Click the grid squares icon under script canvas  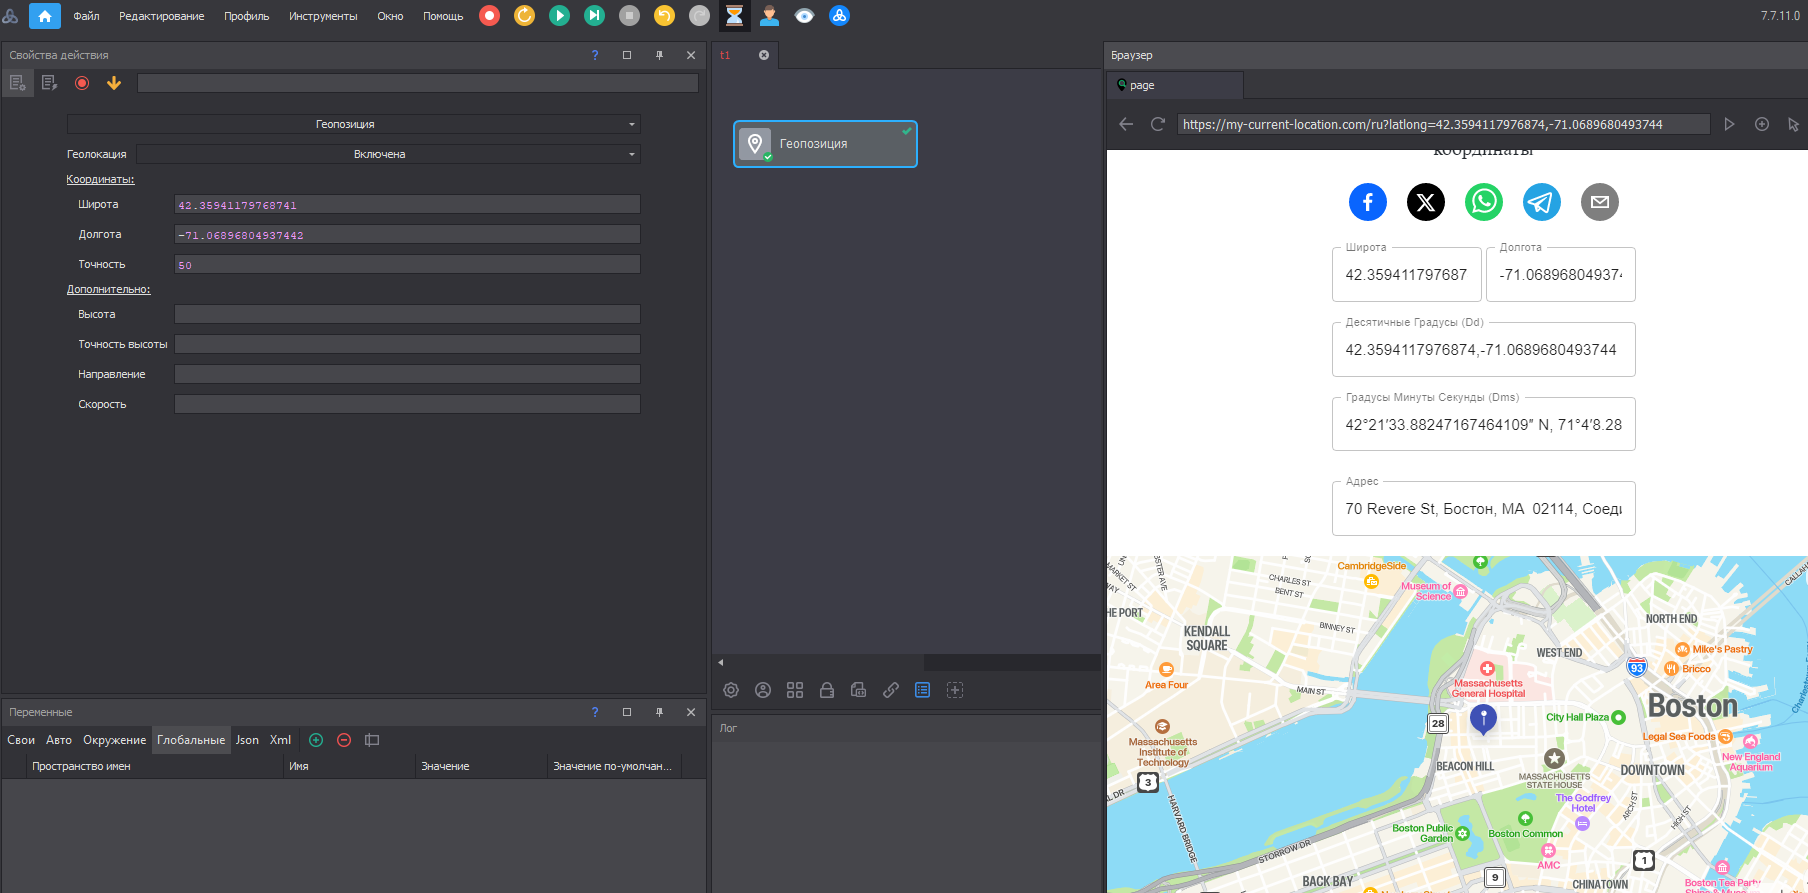point(795,690)
